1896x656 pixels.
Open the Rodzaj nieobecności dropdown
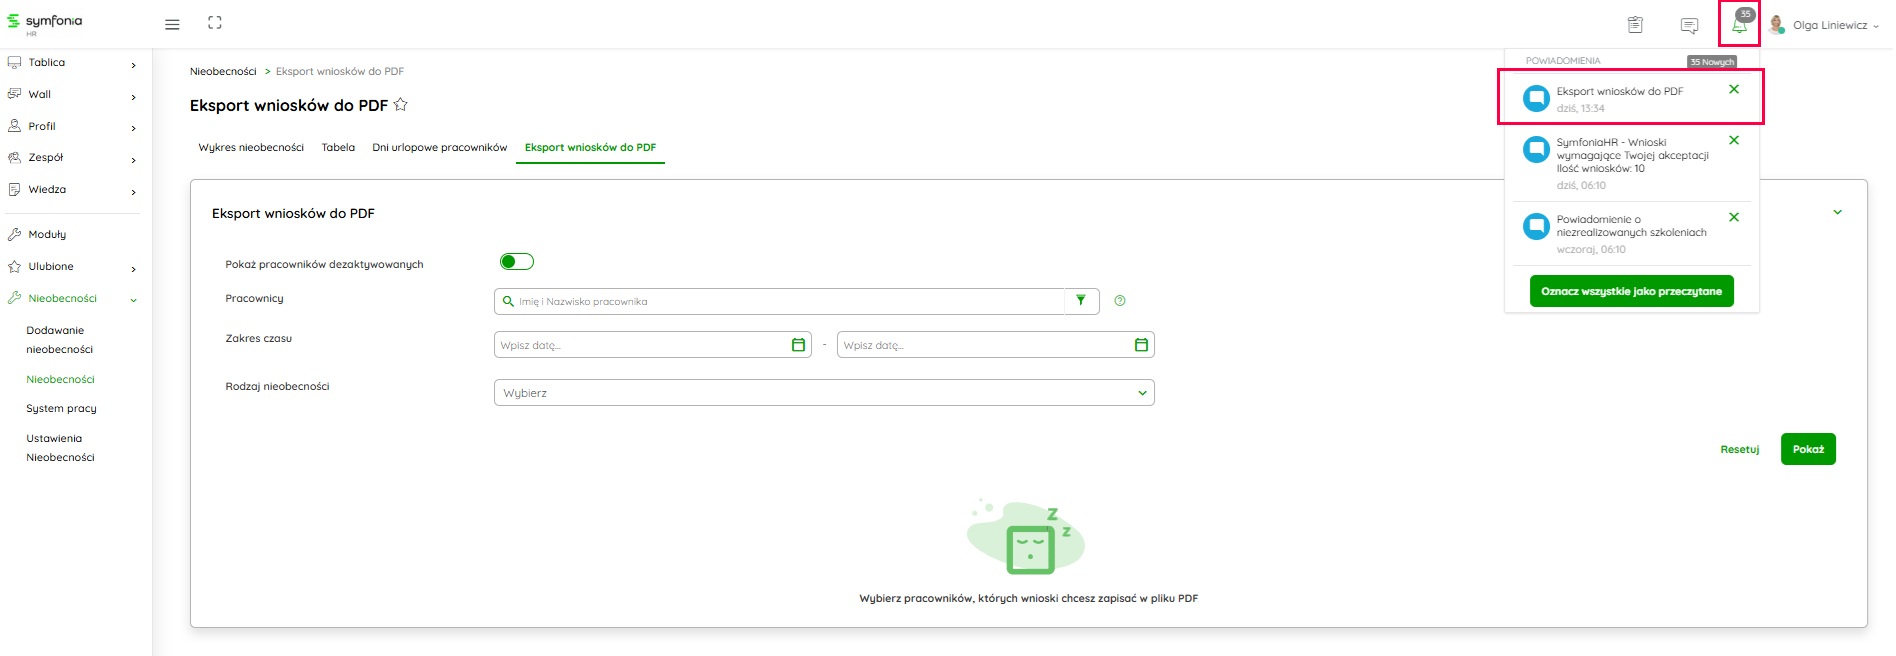tap(824, 393)
